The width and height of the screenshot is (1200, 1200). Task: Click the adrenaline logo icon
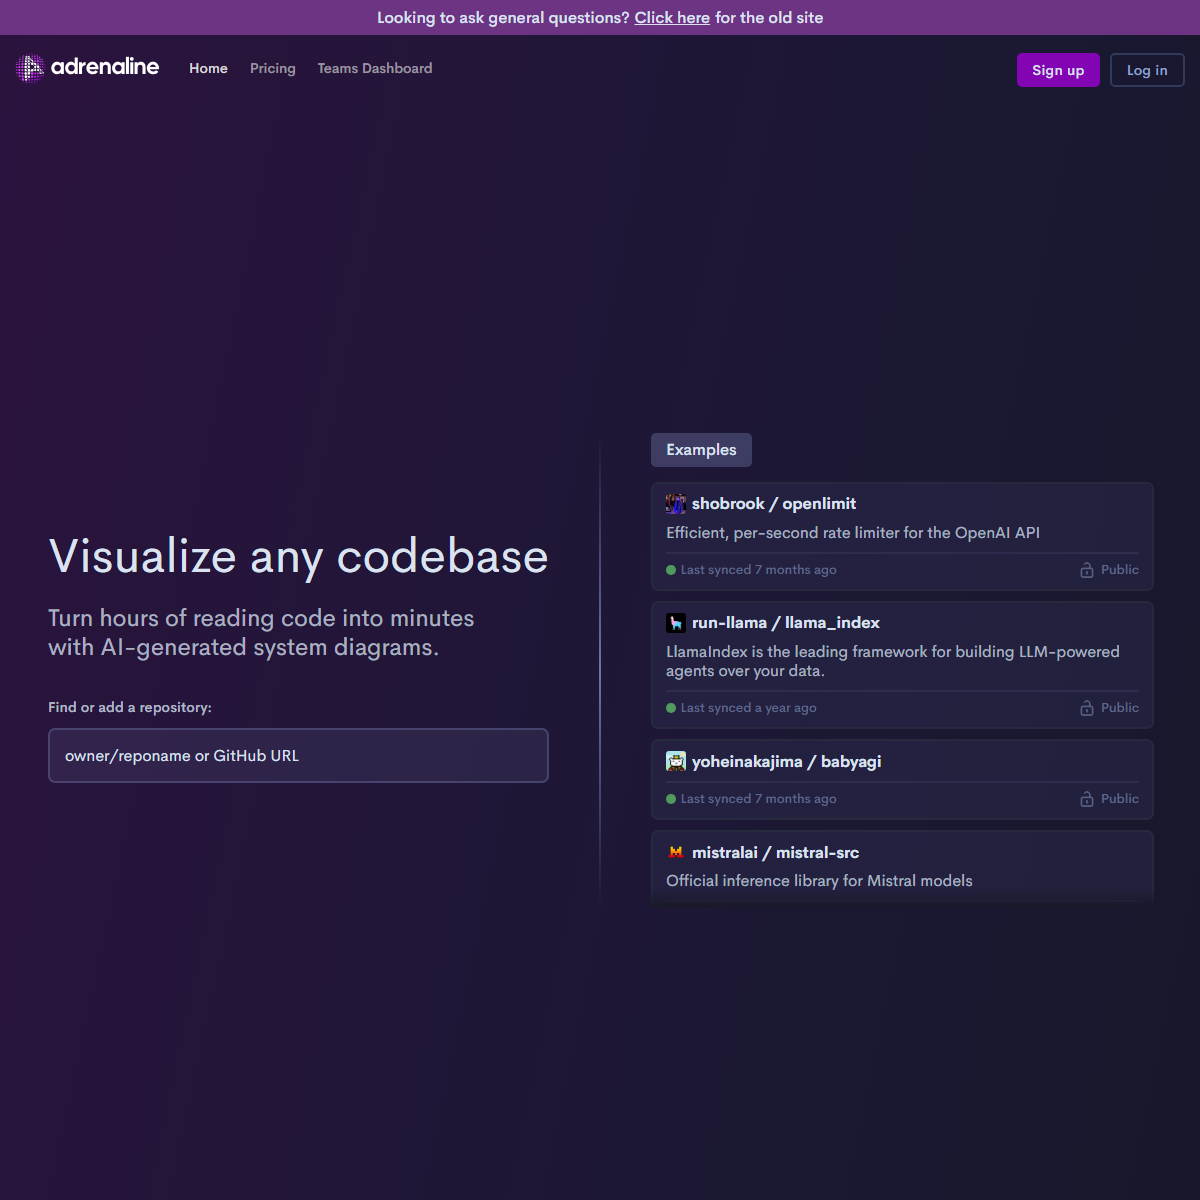coord(30,68)
